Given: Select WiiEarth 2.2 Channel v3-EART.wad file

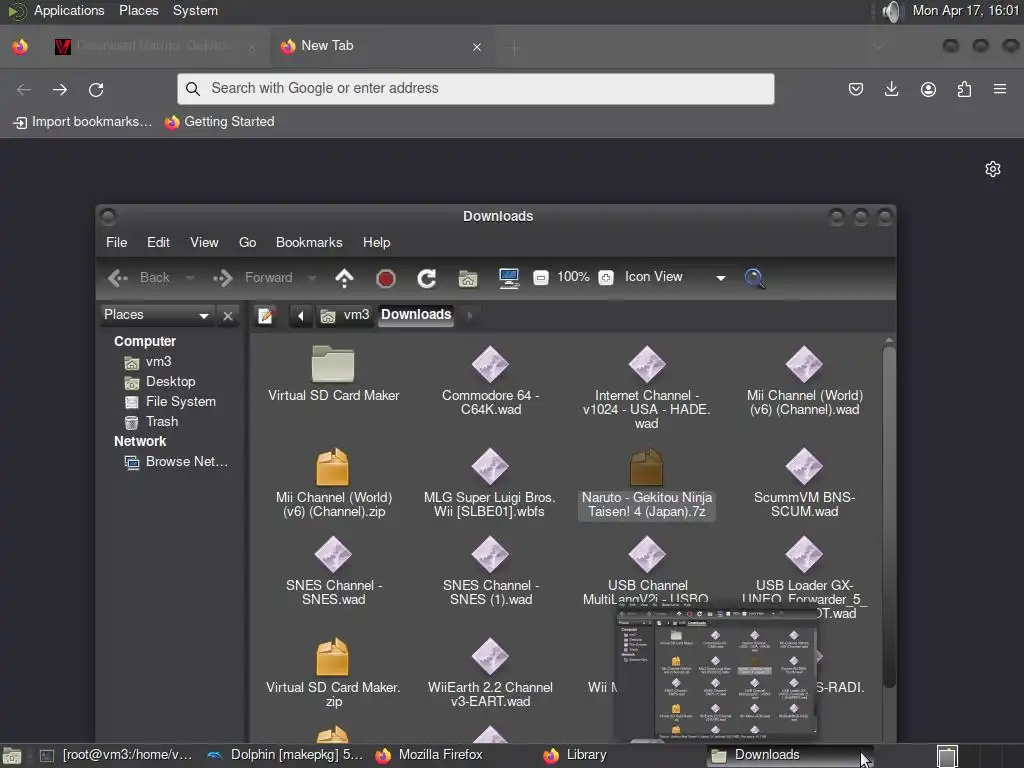Looking at the screenshot, I should [x=490, y=673].
